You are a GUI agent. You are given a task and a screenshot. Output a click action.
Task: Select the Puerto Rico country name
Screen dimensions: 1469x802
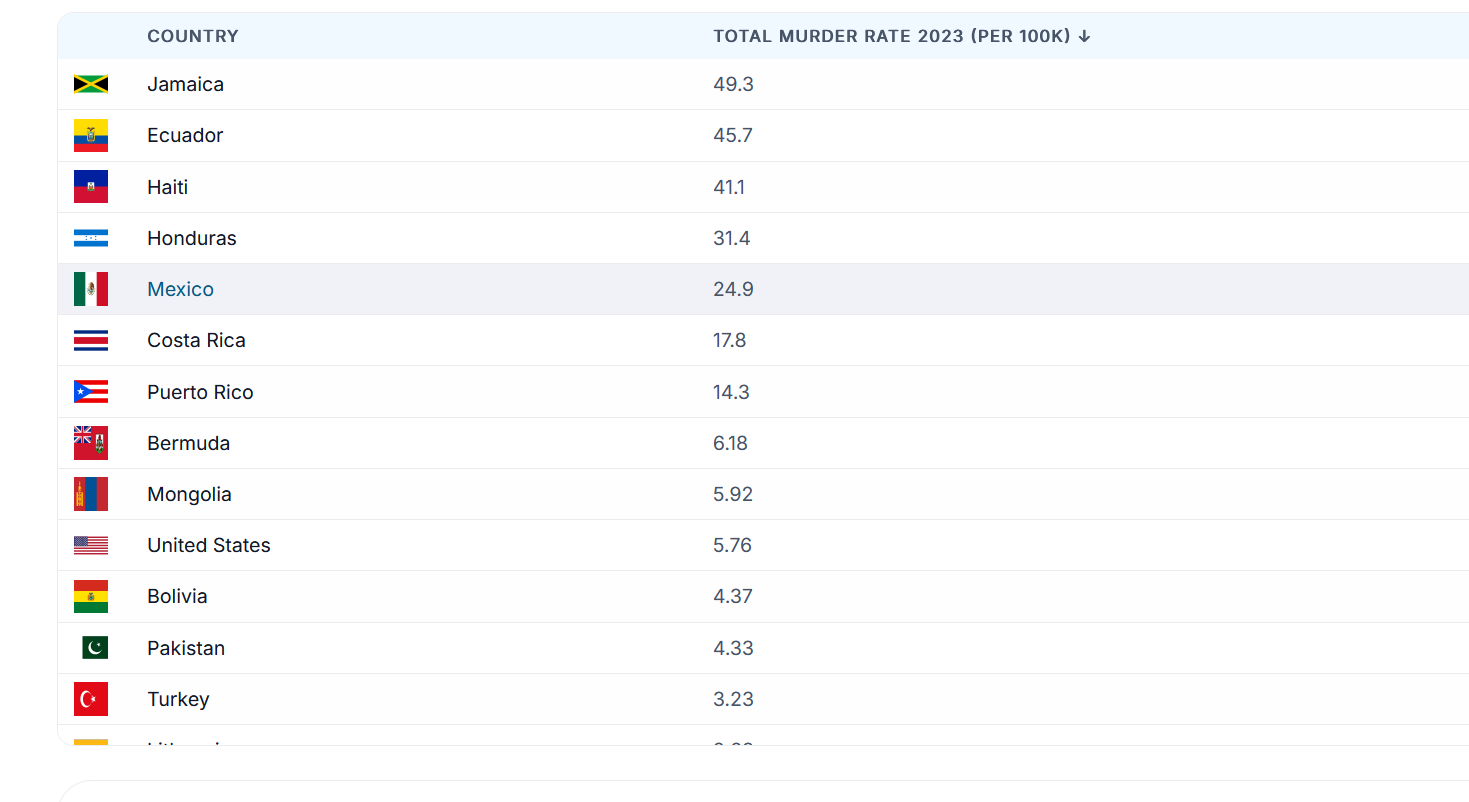200,392
